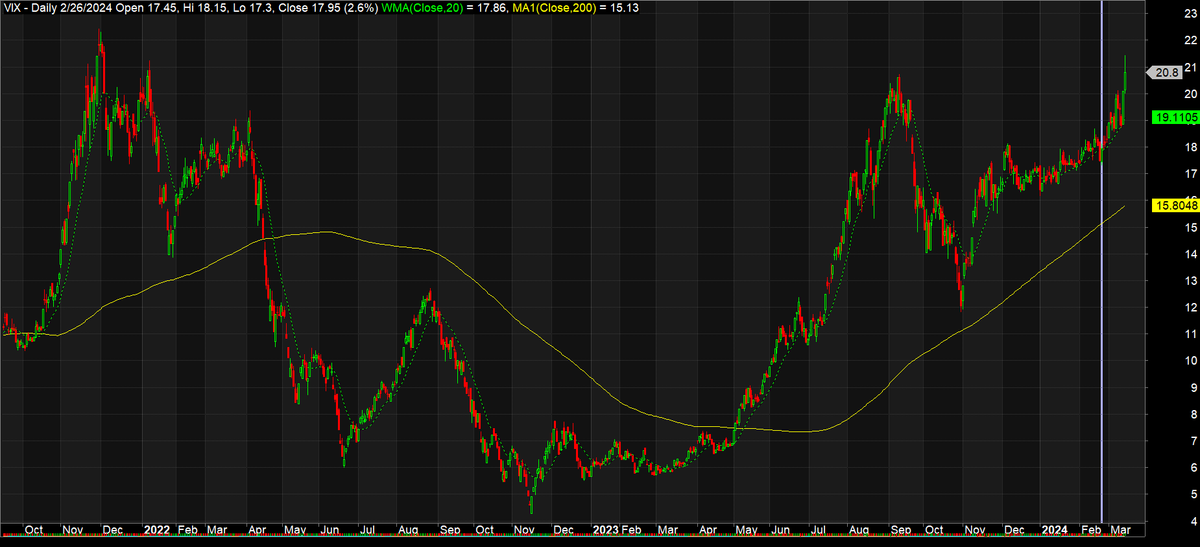The height and width of the screenshot is (547, 1200).
Task: Click the green 19.1105 WMA value tag
Action: pyautogui.click(x=1175, y=117)
